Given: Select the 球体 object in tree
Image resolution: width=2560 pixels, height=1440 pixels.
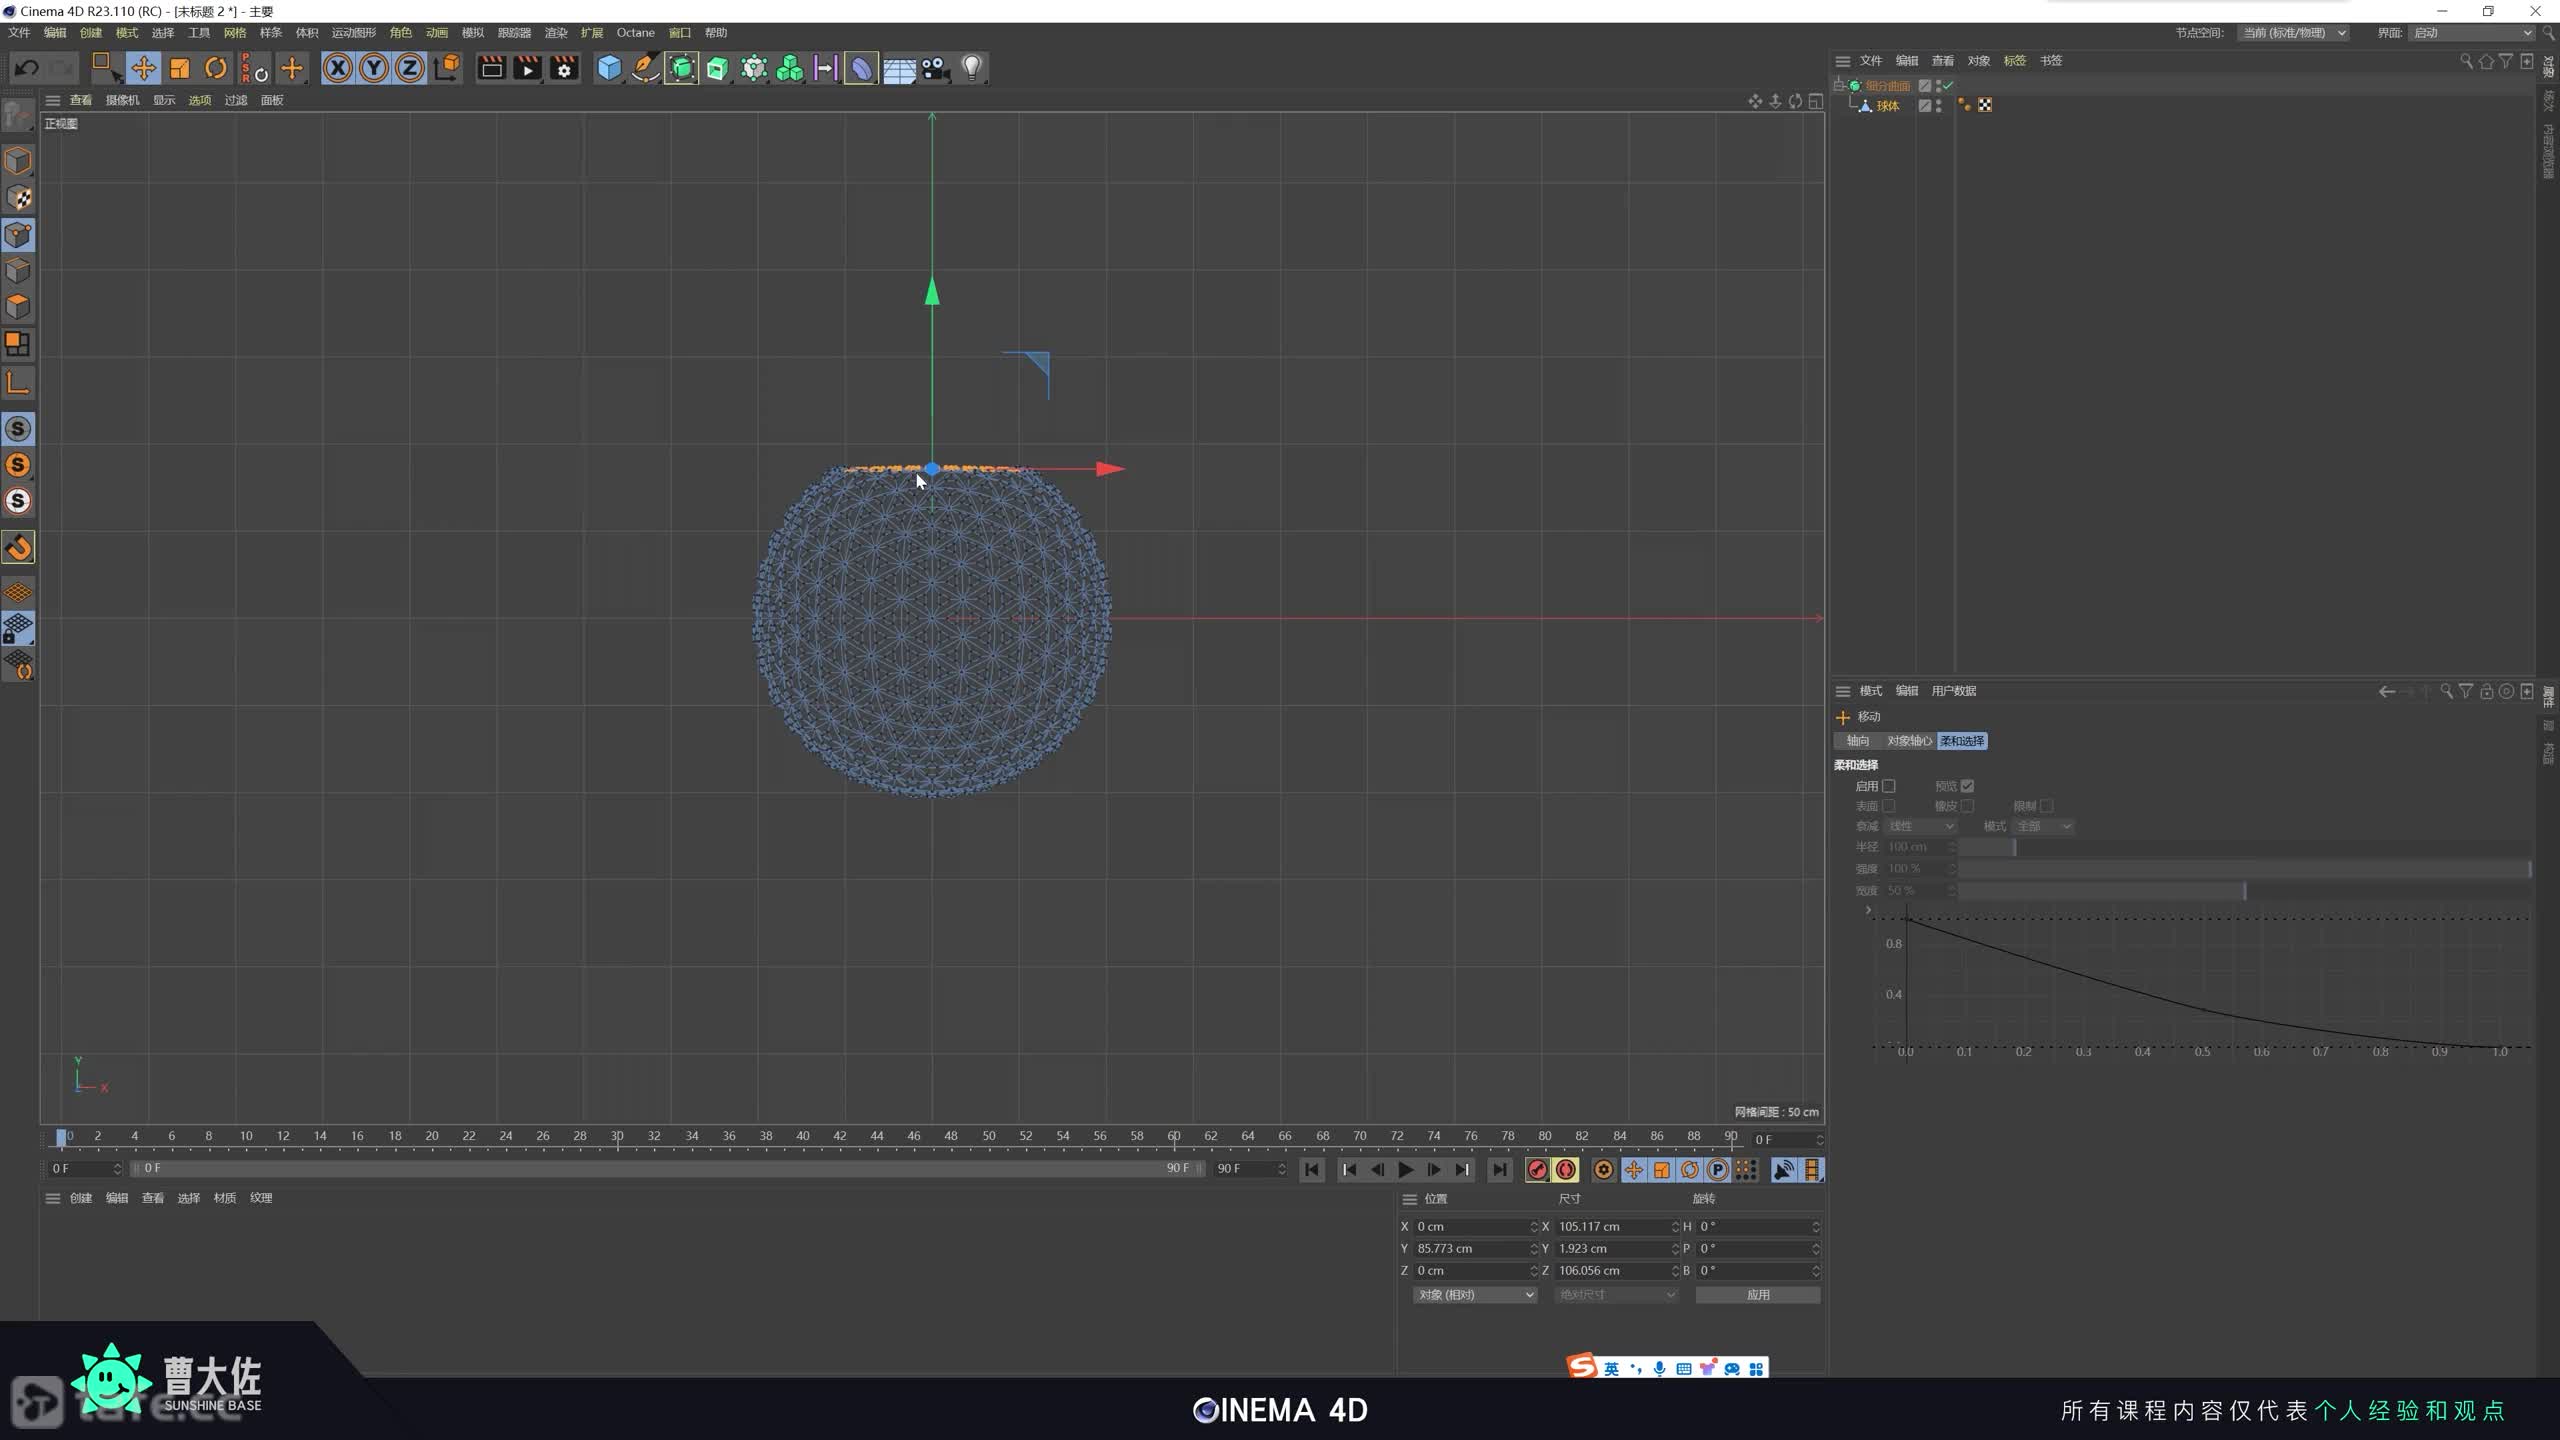Looking at the screenshot, I should [x=1887, y=106].
